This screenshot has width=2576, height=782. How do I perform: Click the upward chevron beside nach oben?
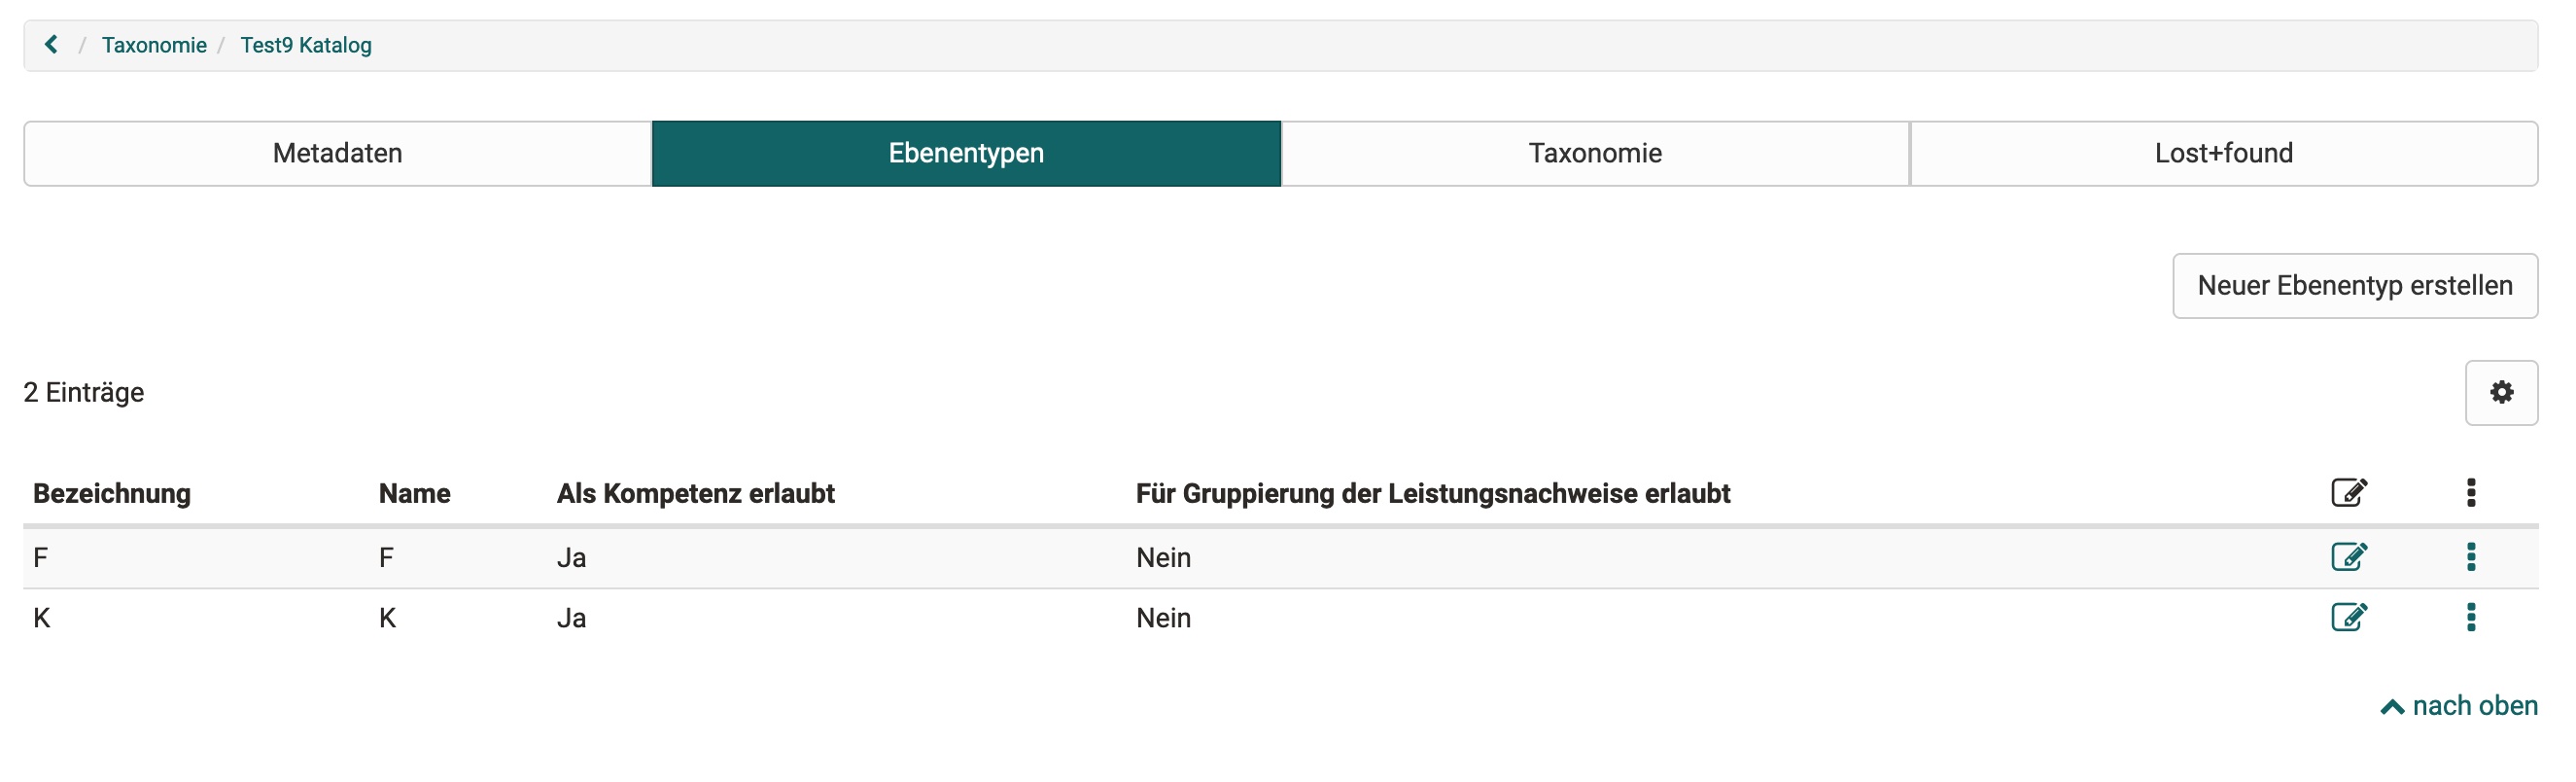(2395, 705)
